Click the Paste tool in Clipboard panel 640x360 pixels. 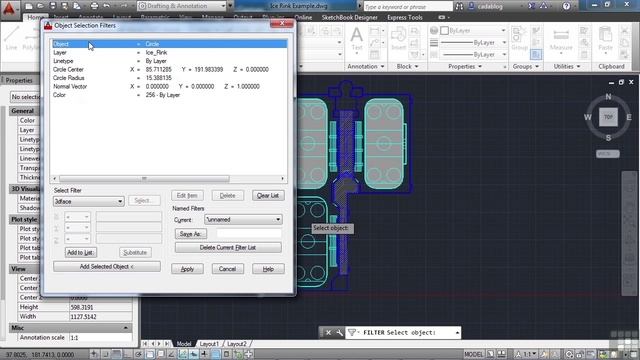(605, 39)
